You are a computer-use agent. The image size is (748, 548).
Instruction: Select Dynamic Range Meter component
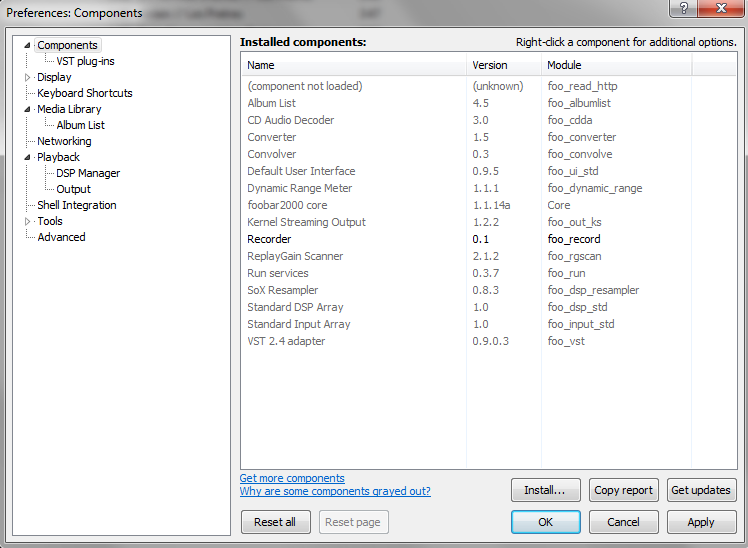coord(488,188)
